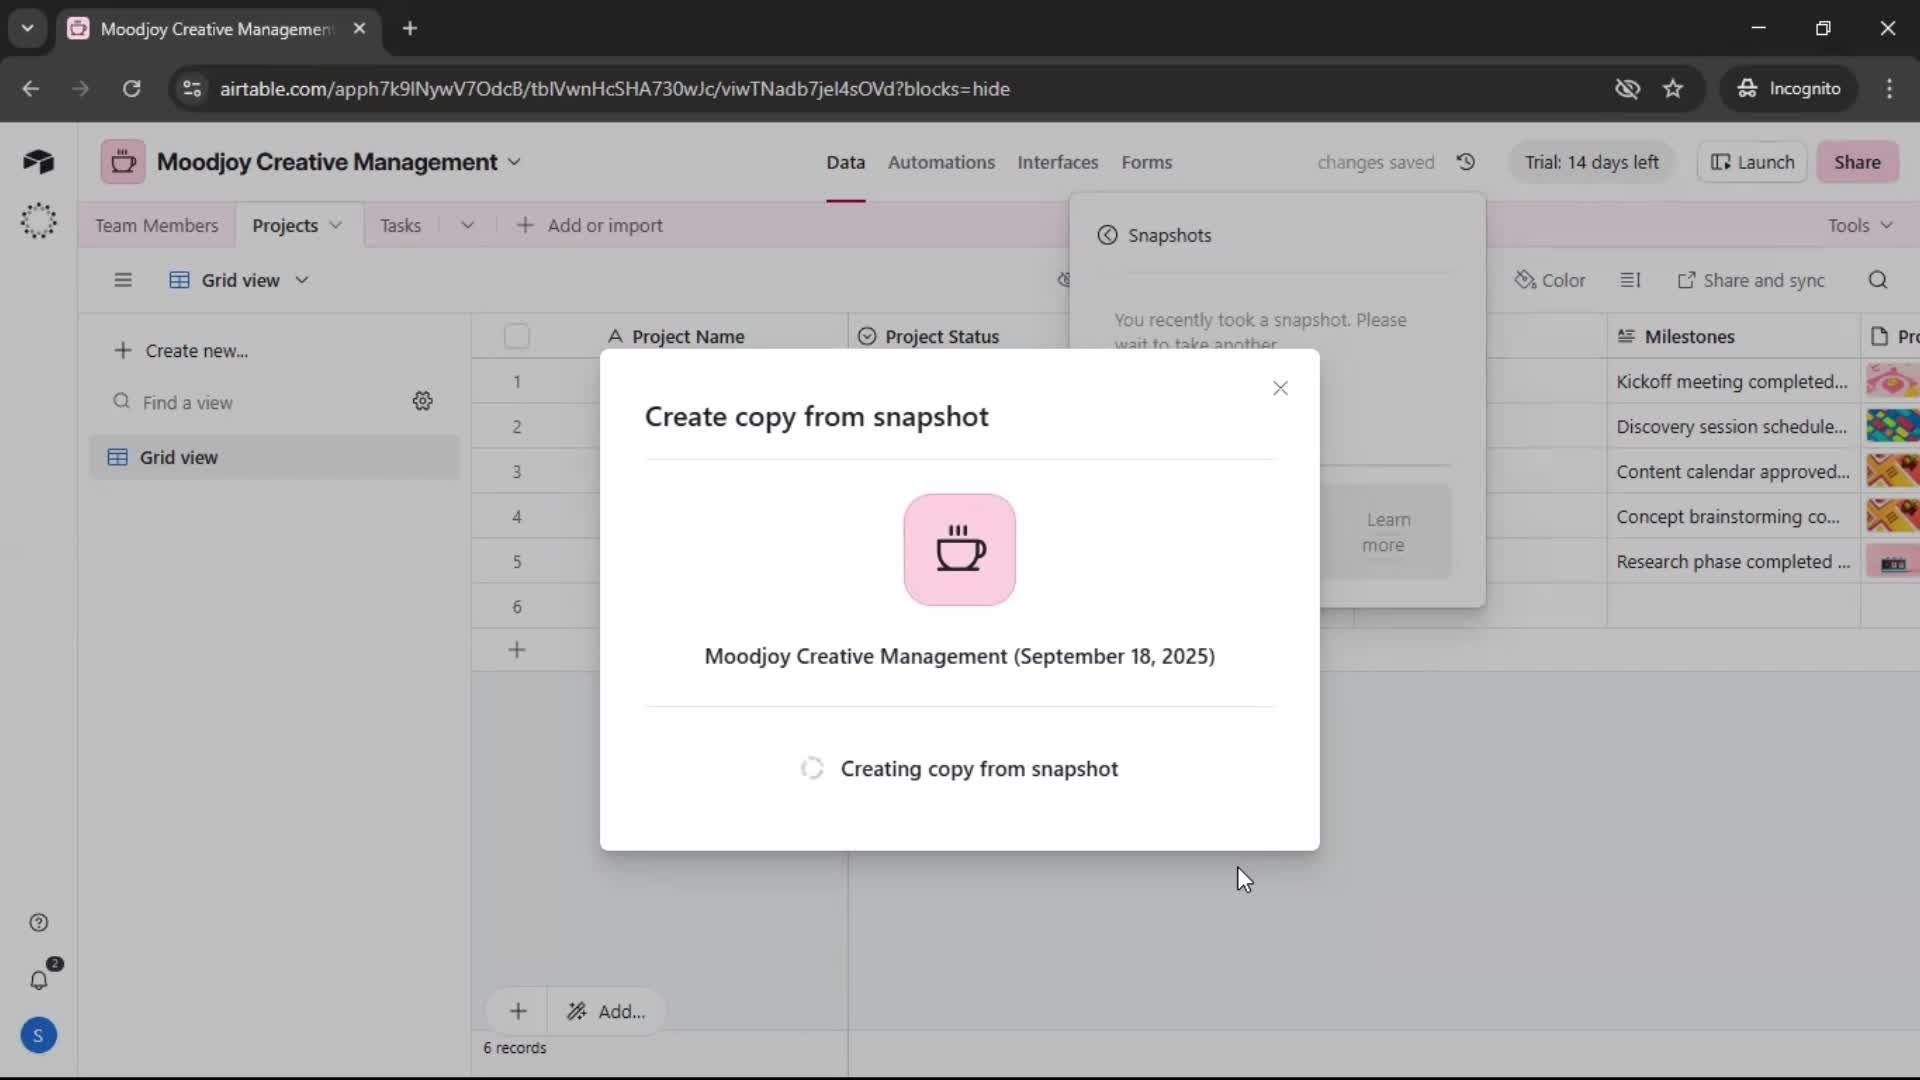Open notifications bell icon
The height and width of the screenshot is (1080, 1920).
pyautogui.click(x=38, y=980)
